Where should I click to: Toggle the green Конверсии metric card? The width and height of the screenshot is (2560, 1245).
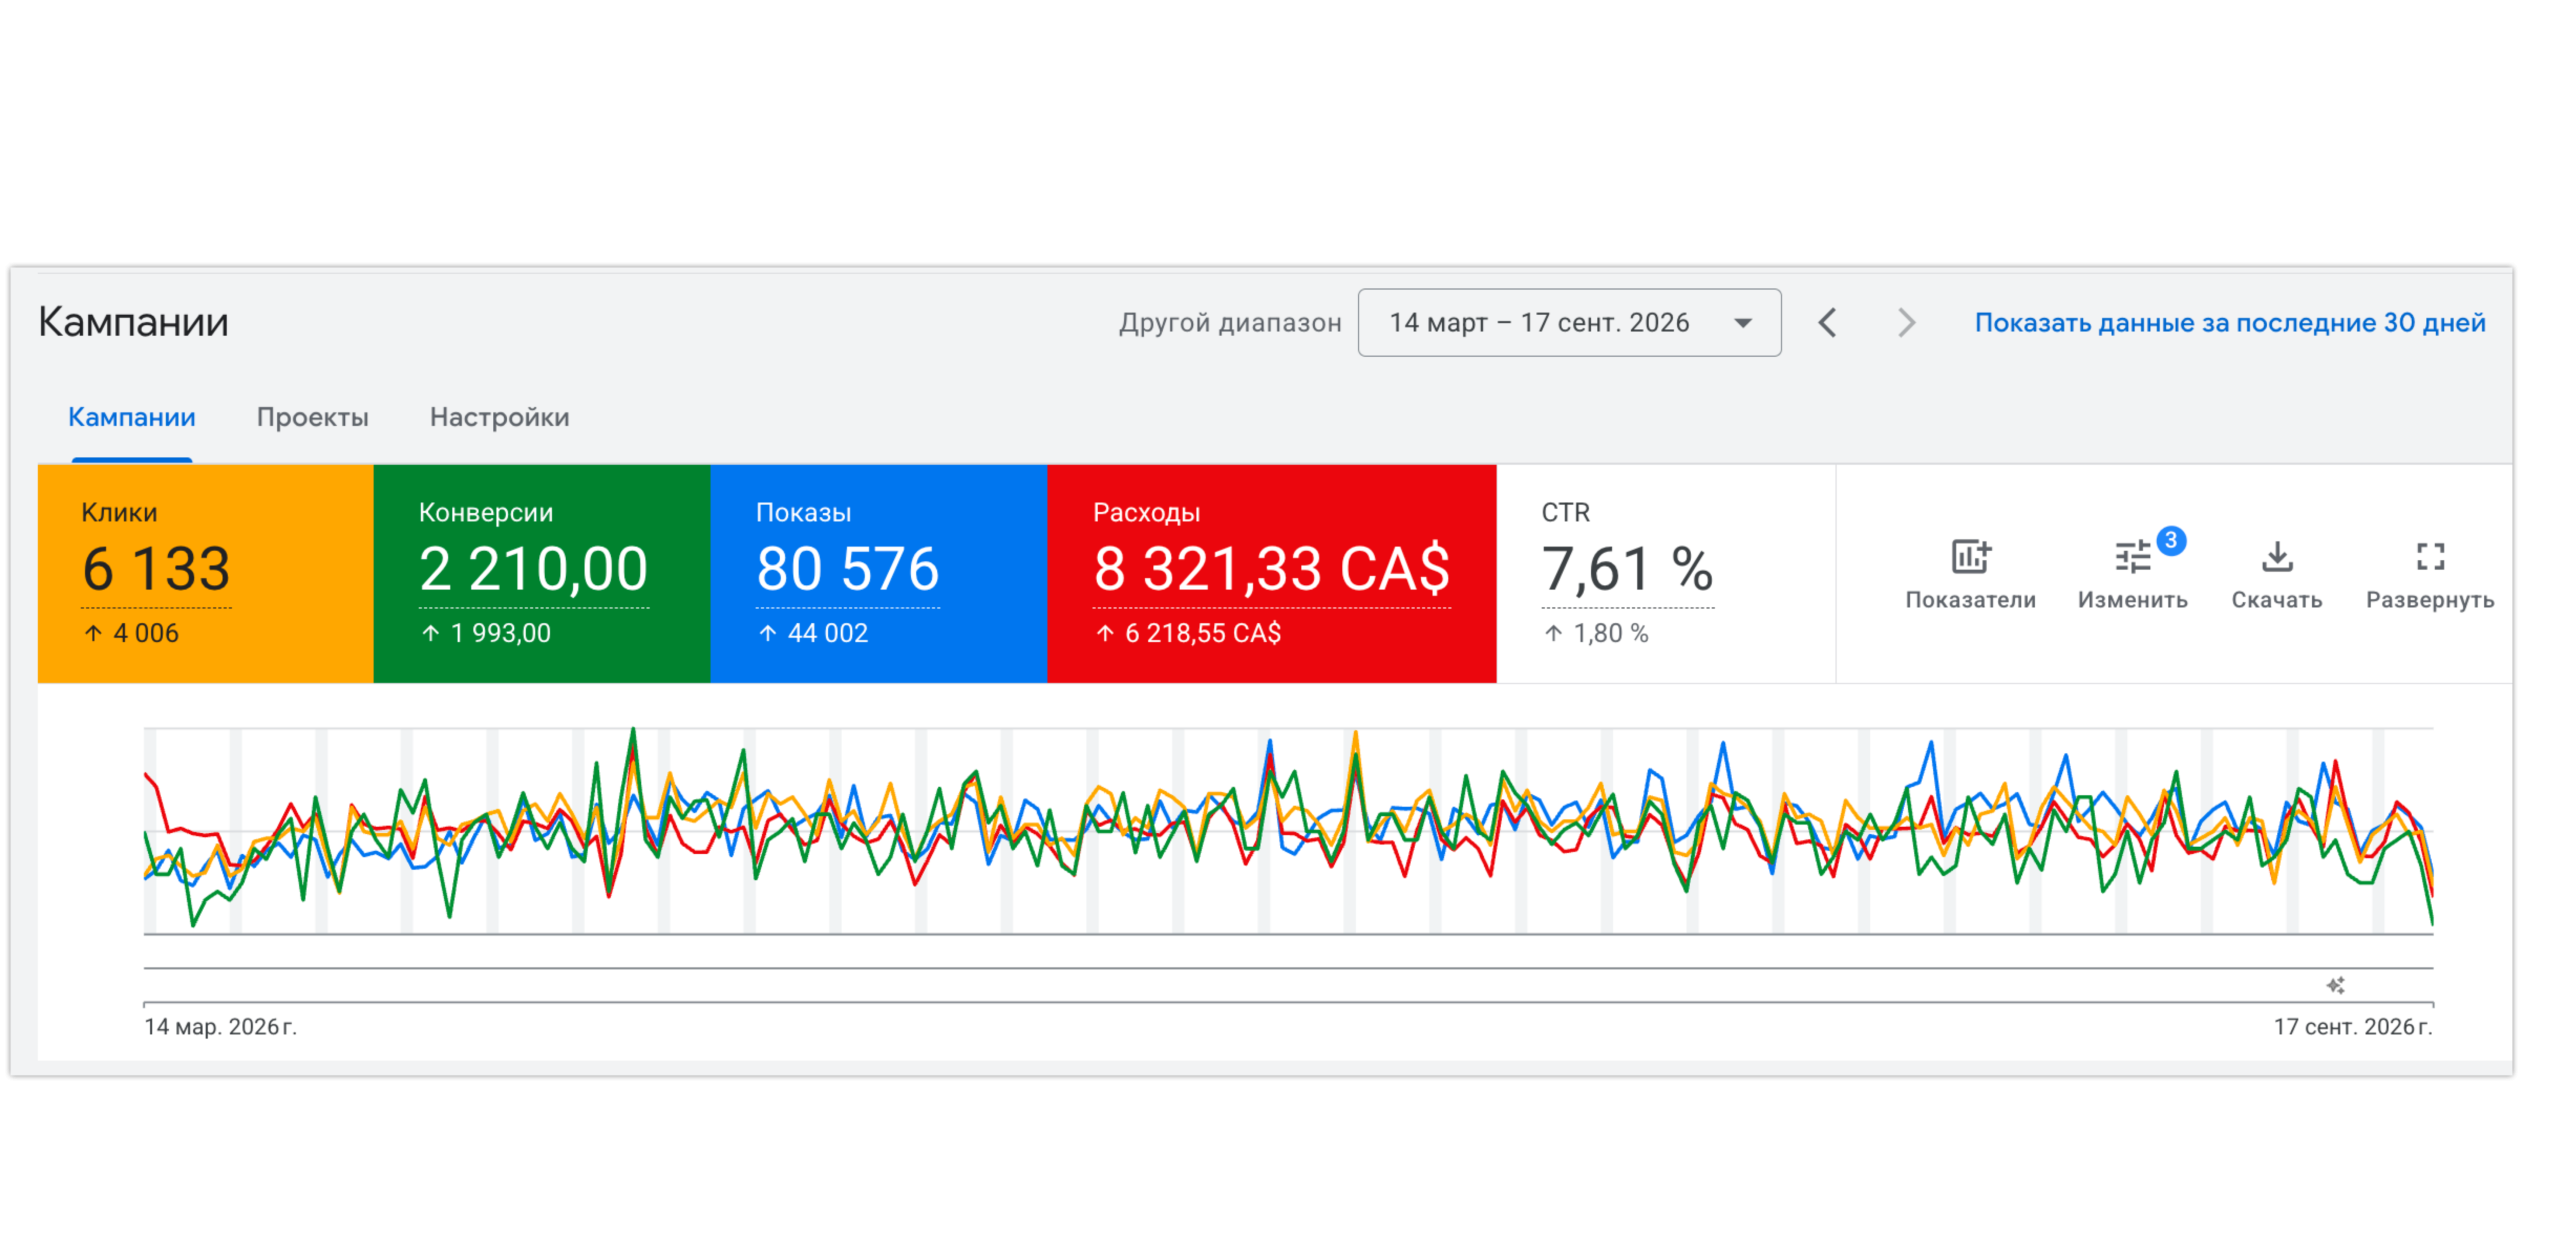[x=541, y=573]
